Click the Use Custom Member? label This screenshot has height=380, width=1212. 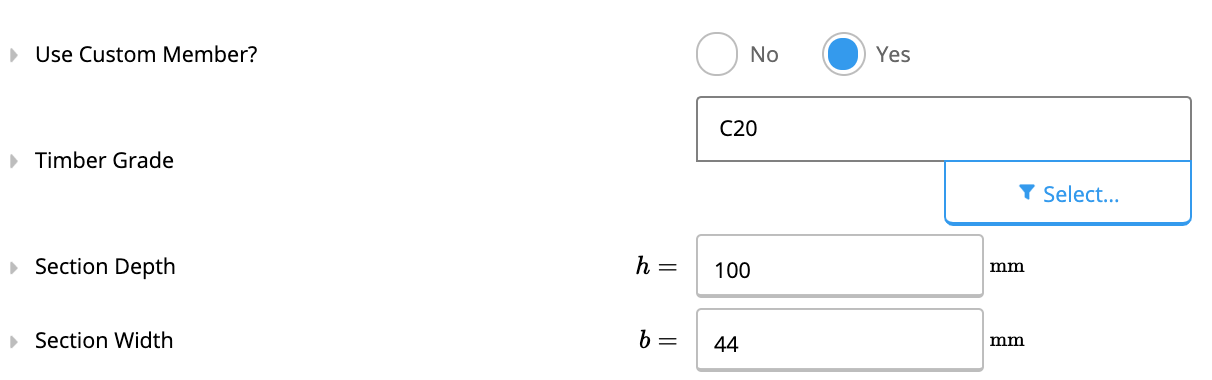[x=146, y=55]
